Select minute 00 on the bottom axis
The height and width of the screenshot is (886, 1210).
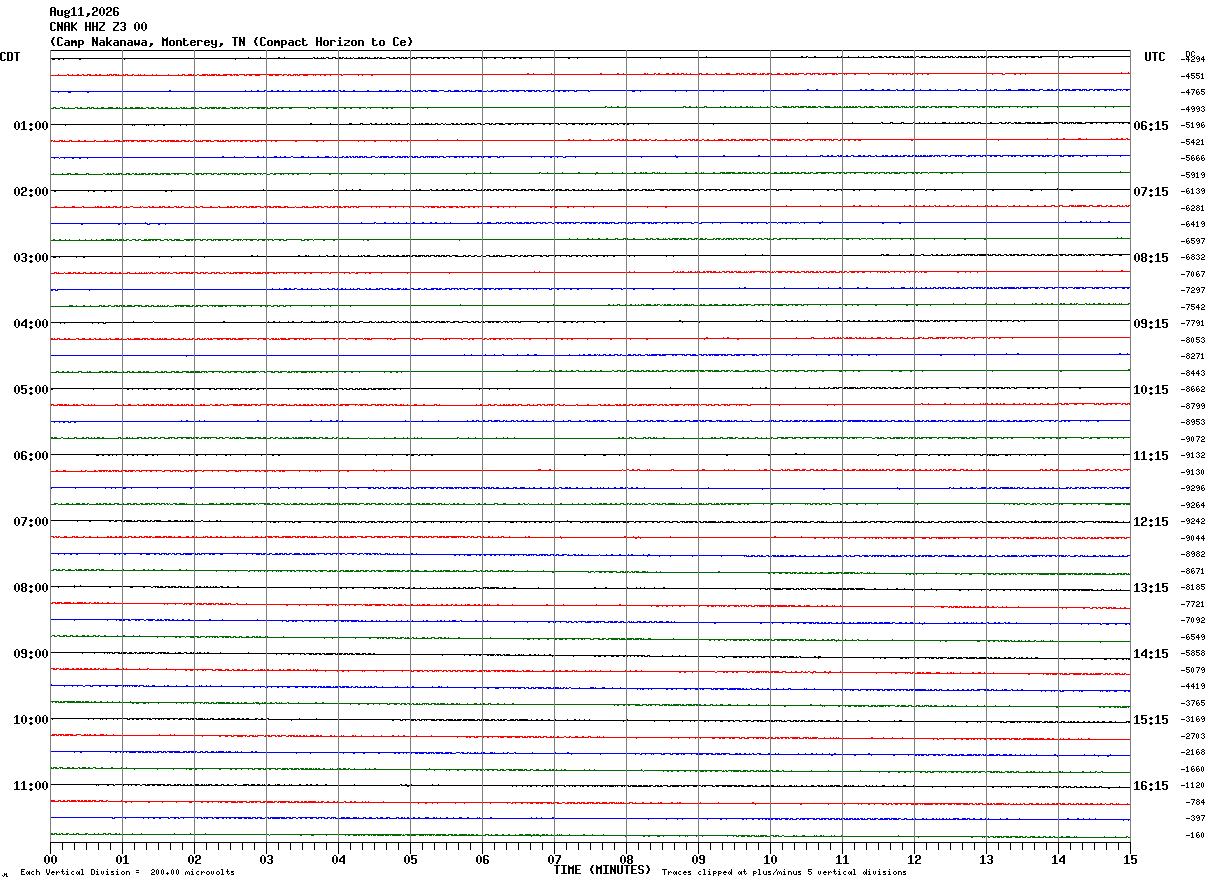(50, 859)
